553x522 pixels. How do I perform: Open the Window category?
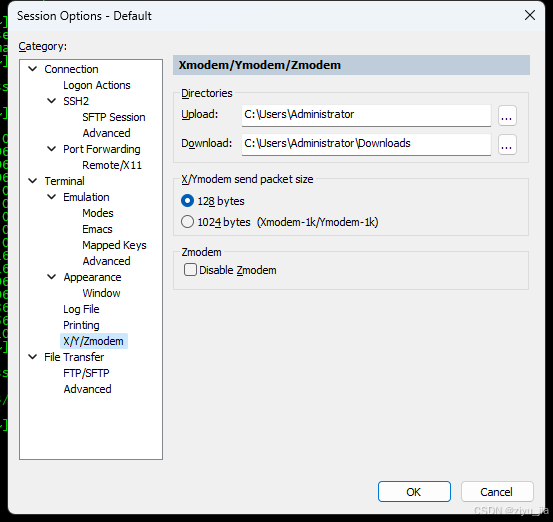(x=101, y=293)
